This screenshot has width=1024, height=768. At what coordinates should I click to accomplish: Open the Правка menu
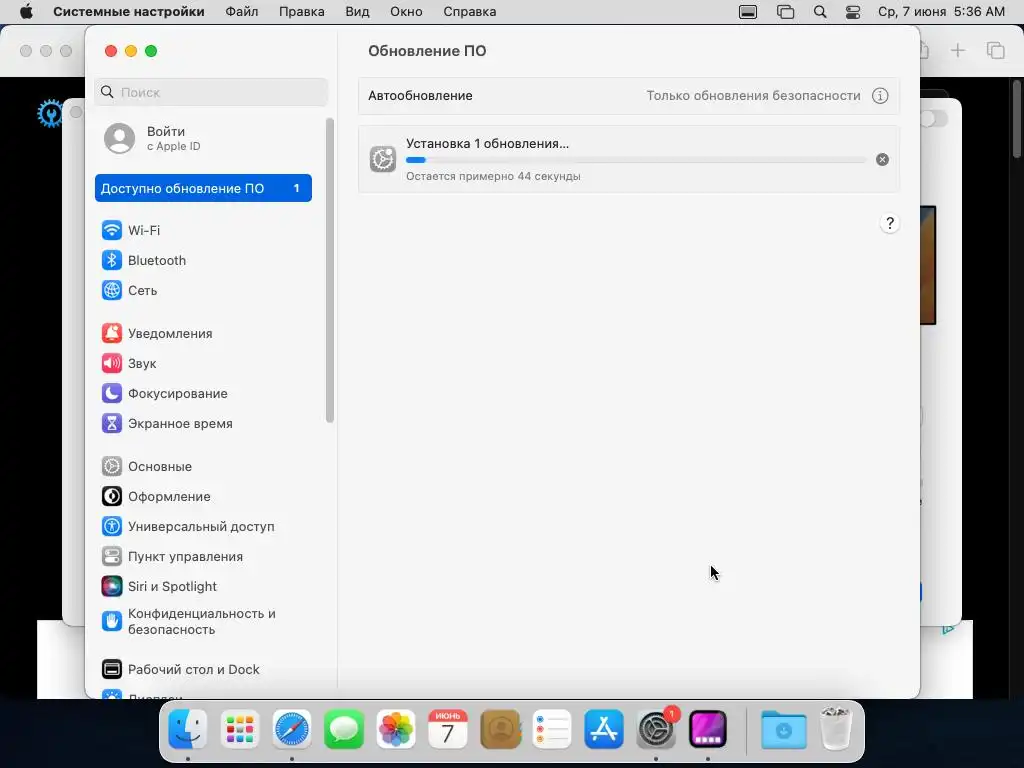pyautogui.click(x=302, y=12)
